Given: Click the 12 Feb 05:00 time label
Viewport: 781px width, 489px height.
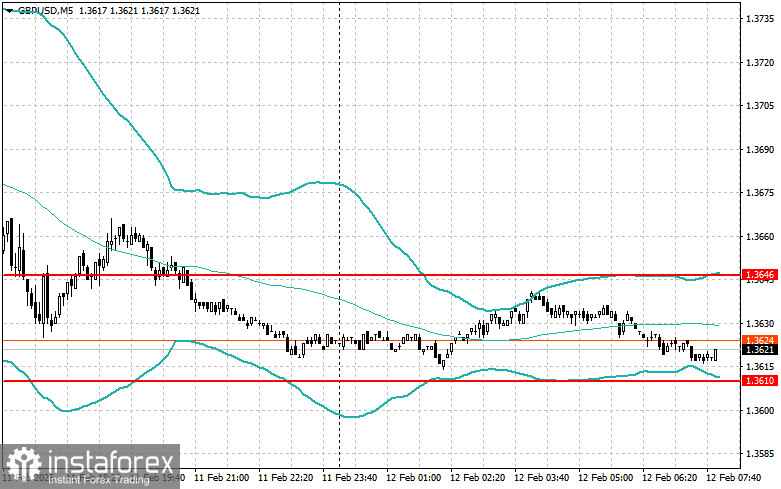Looking at the screenshot, I should [x=605, y=478].
